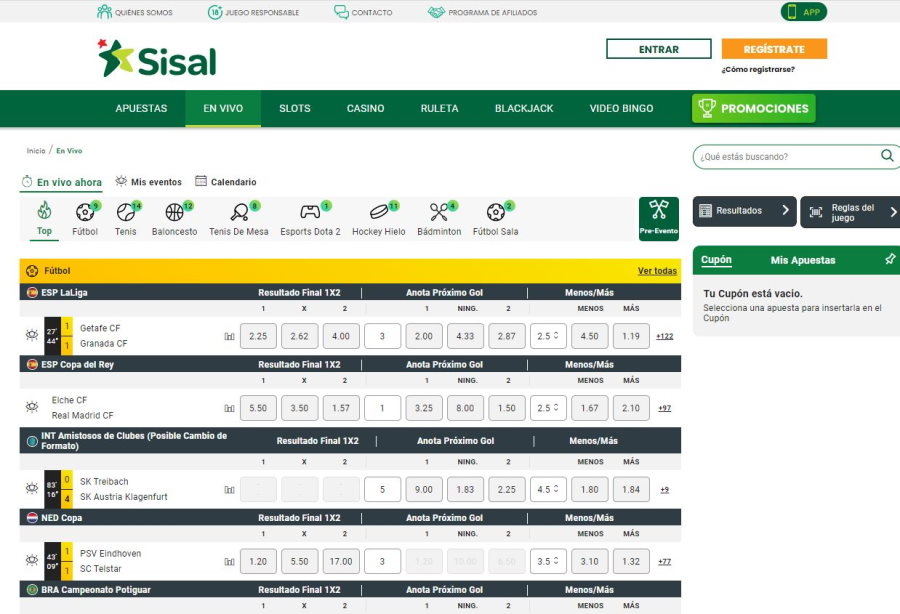
Task: Toggle the PSV Eindhoven watch eye icon
Action: [32, 560]
